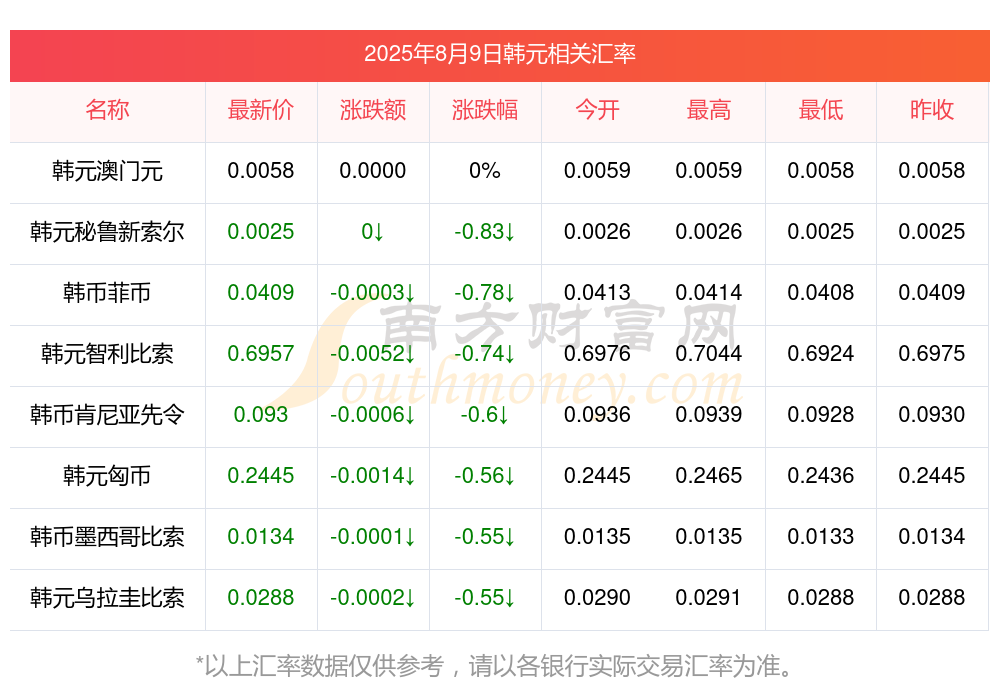Click low value 0.6924 for 韩元智利比索
Screen dimensions: 1000x698
tap(821, 353)
